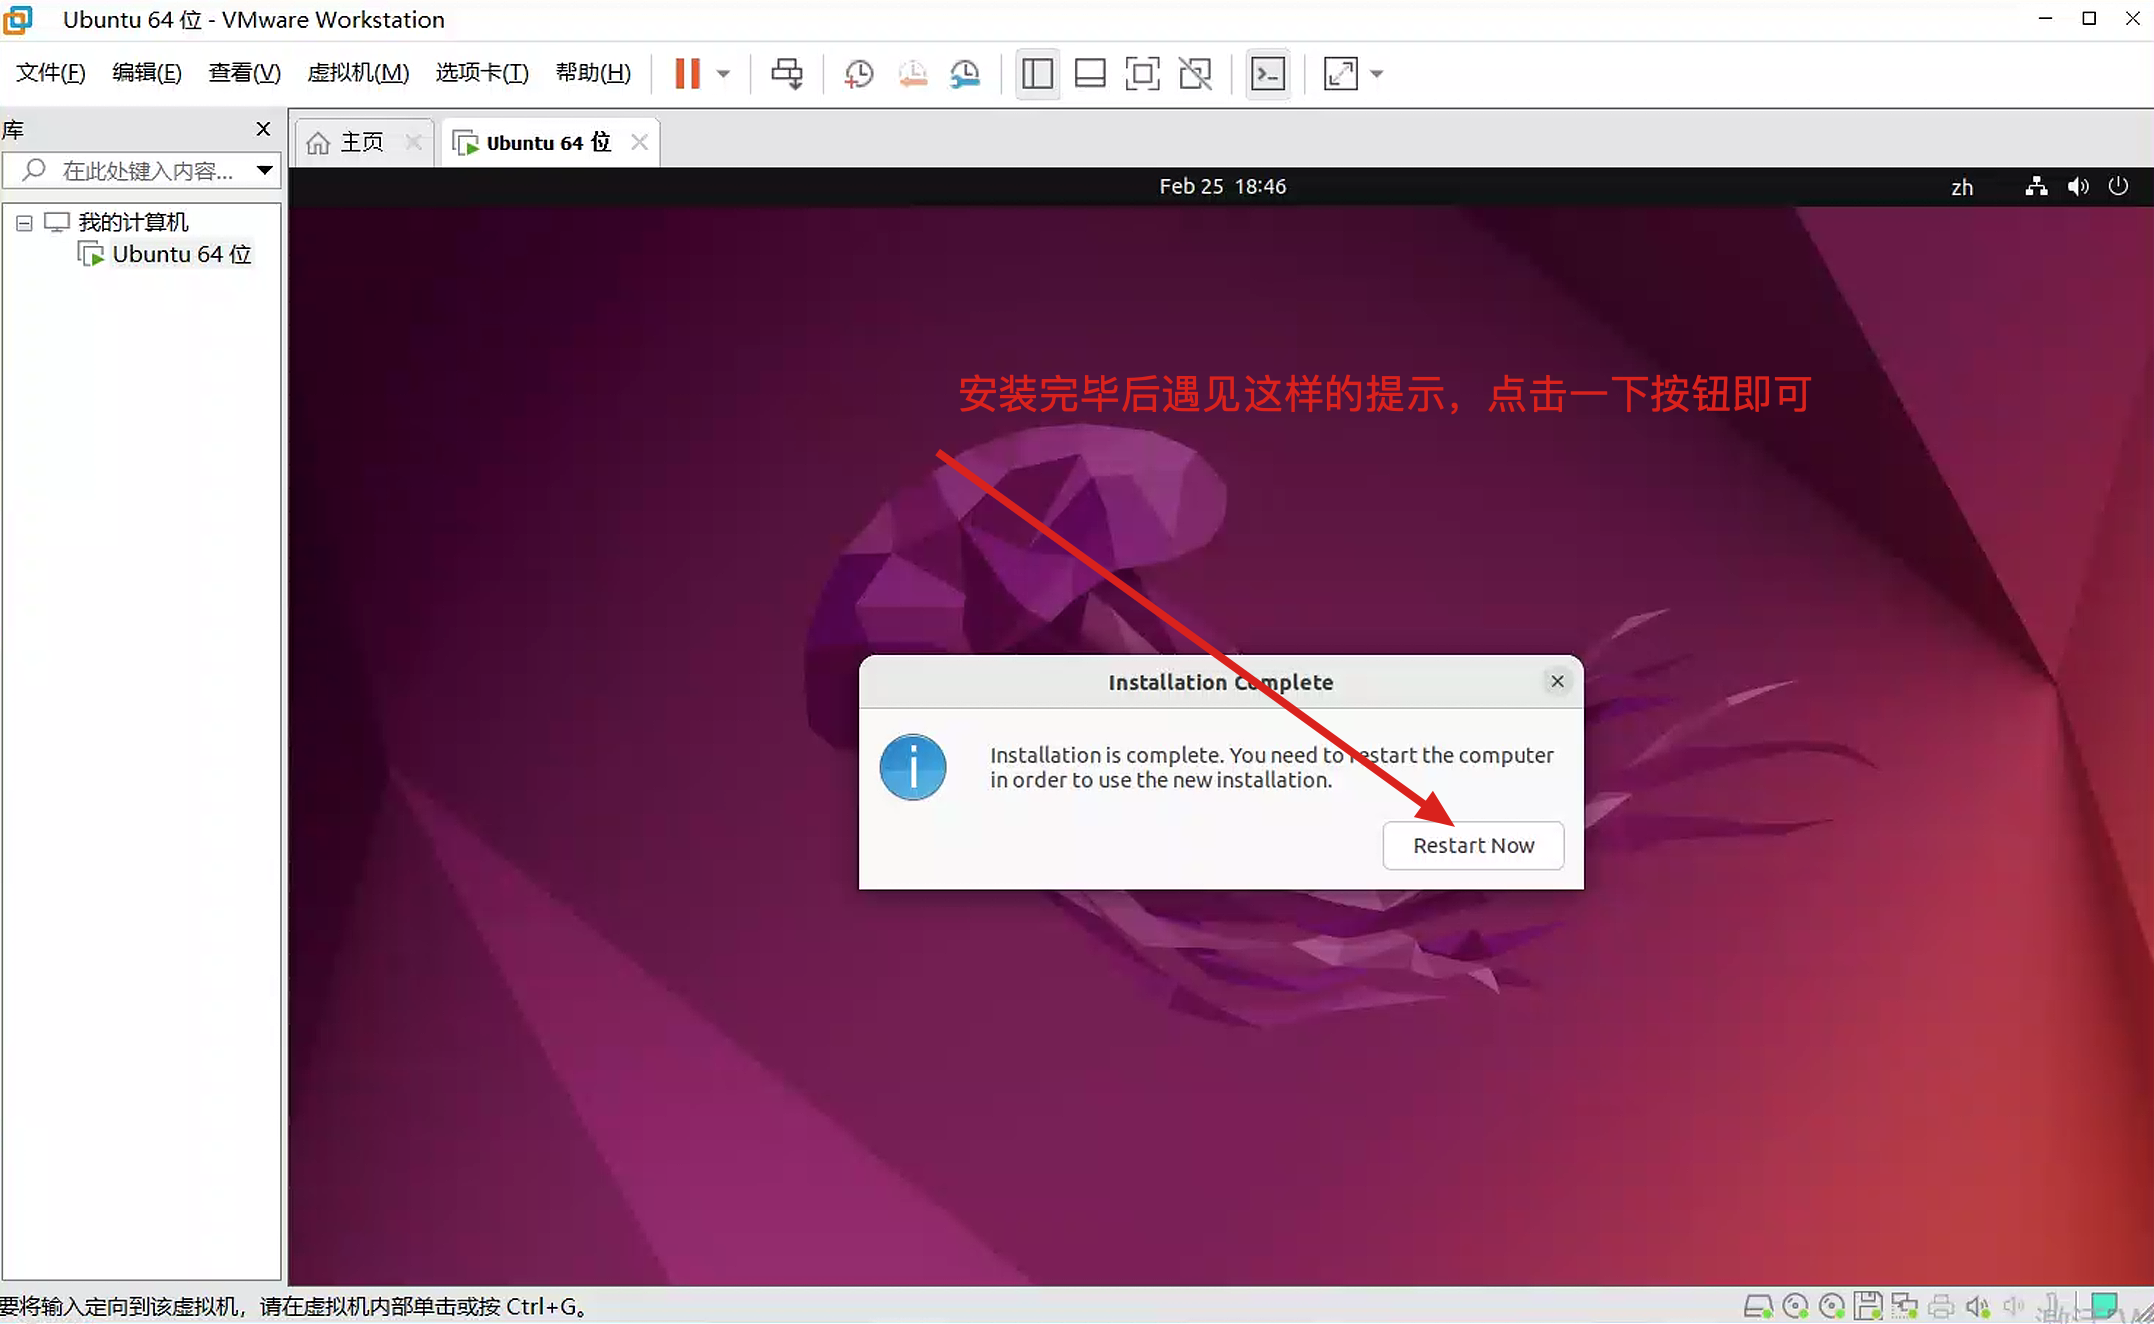Close the Installation Complete dialog

[x=1557, y=681]
